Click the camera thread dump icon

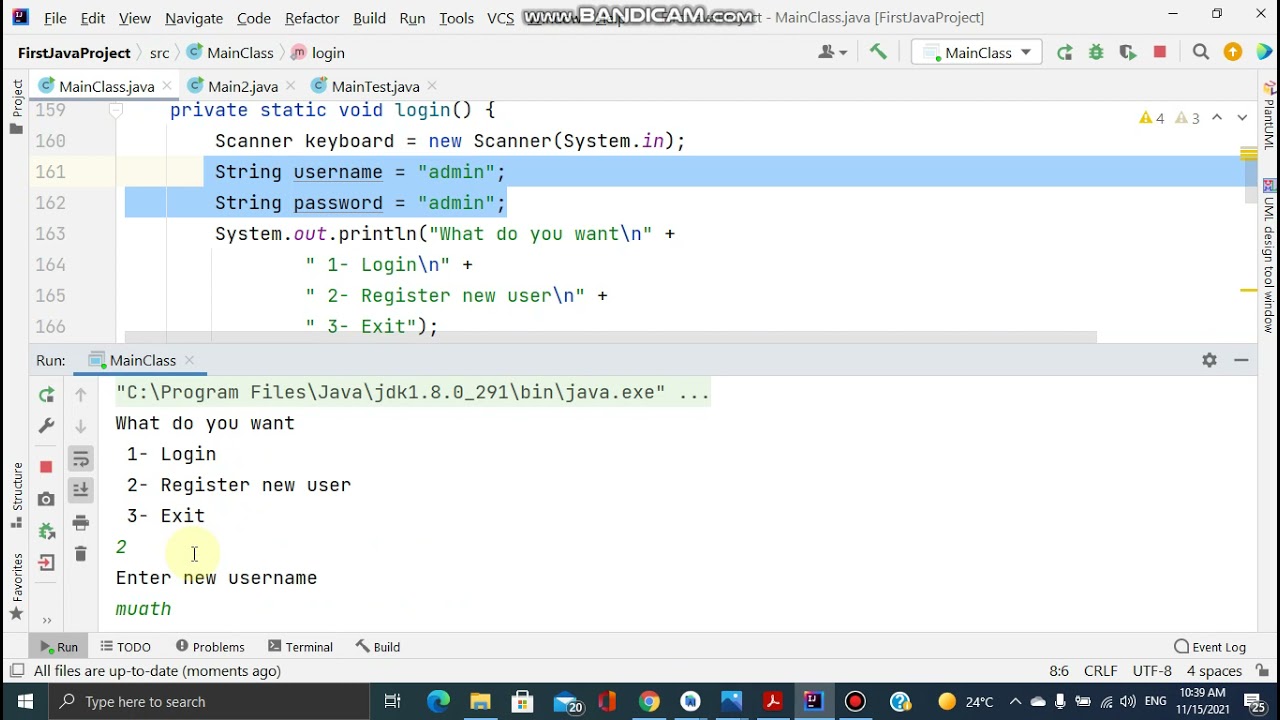tap(46, 499)
